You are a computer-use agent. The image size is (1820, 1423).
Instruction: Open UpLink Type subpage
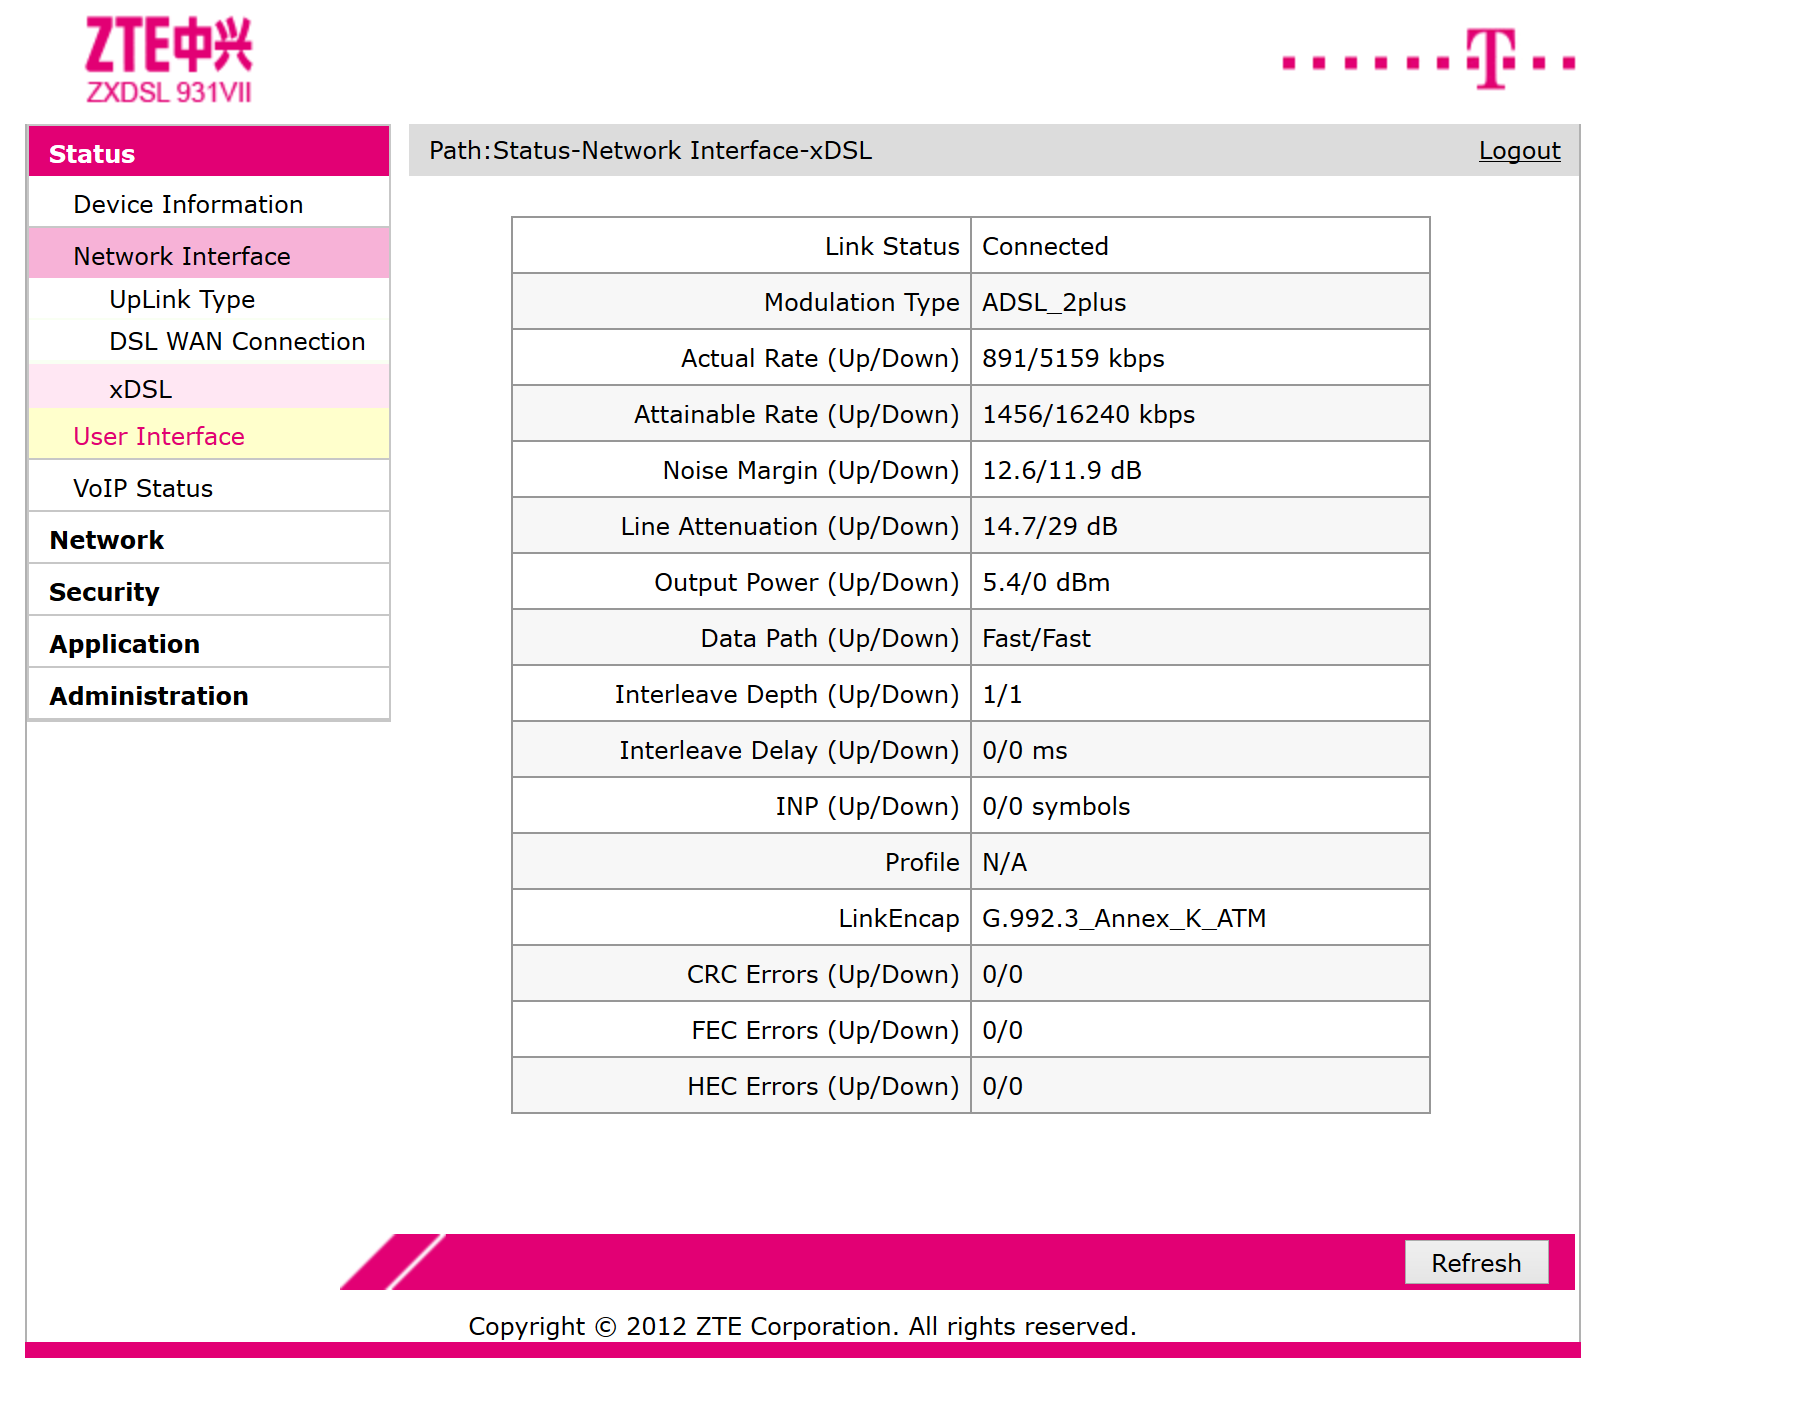tap(181, 300)
